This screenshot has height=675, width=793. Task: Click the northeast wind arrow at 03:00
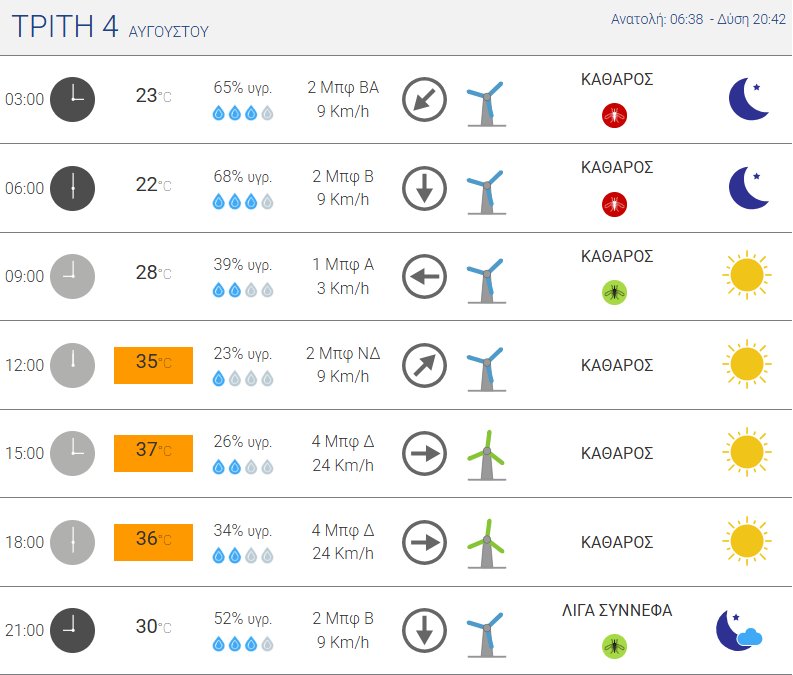click(424, 99)
